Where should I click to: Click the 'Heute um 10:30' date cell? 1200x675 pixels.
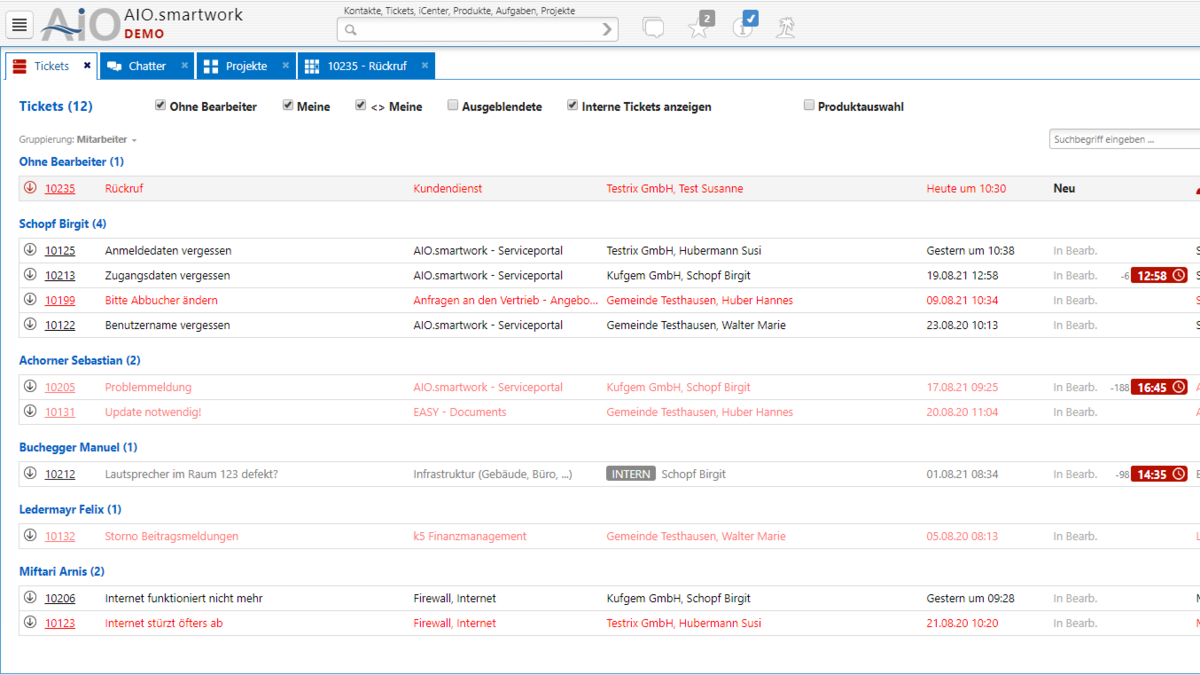(x=966, y=188)
